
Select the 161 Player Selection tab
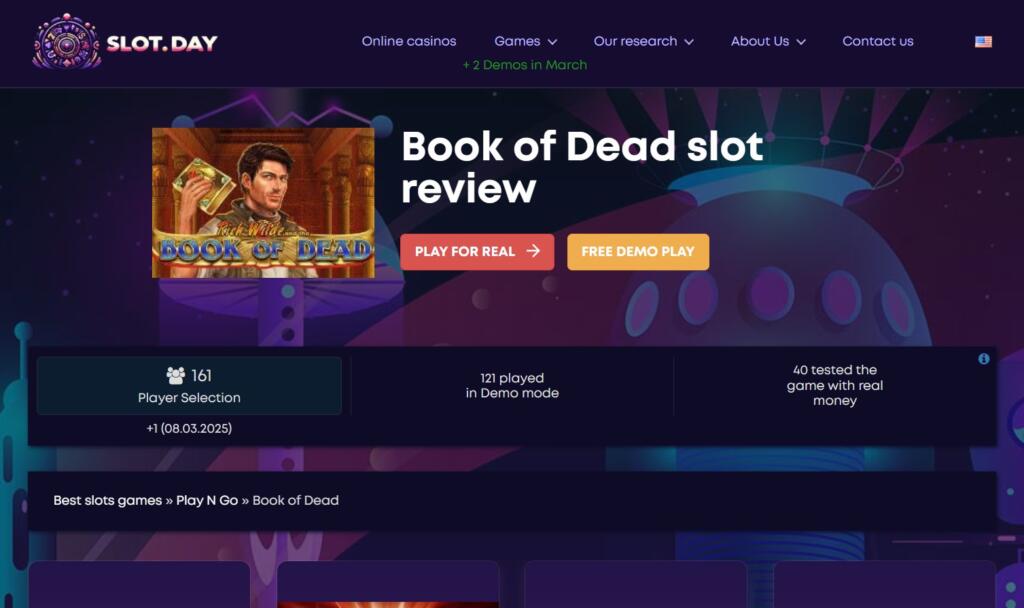189,385
